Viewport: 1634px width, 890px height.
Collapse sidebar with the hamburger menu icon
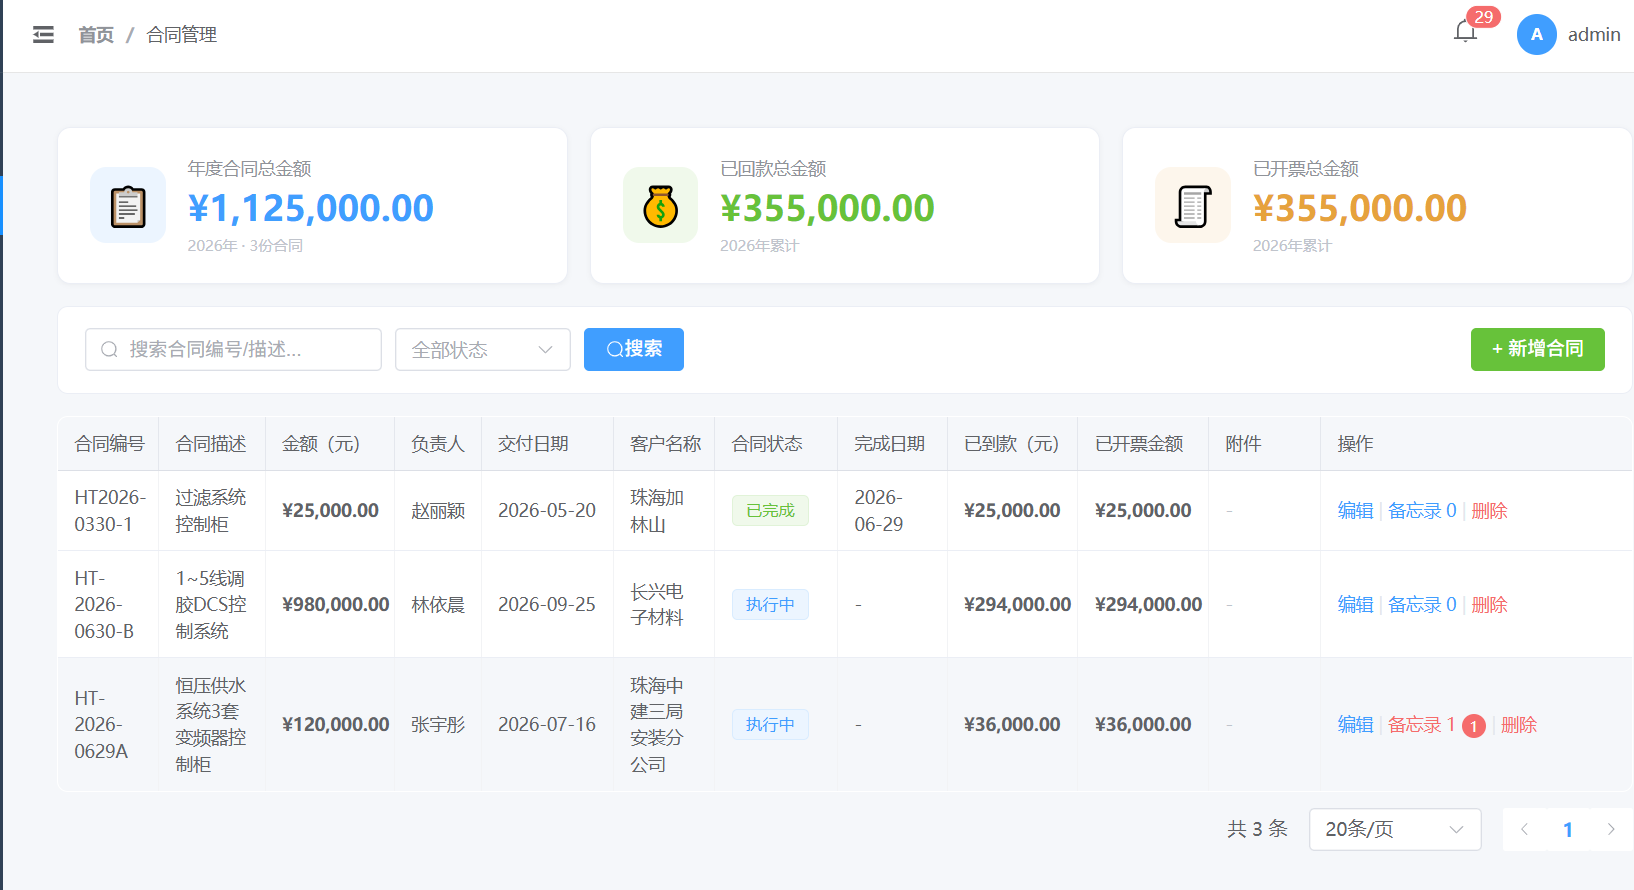click(43, 35)
